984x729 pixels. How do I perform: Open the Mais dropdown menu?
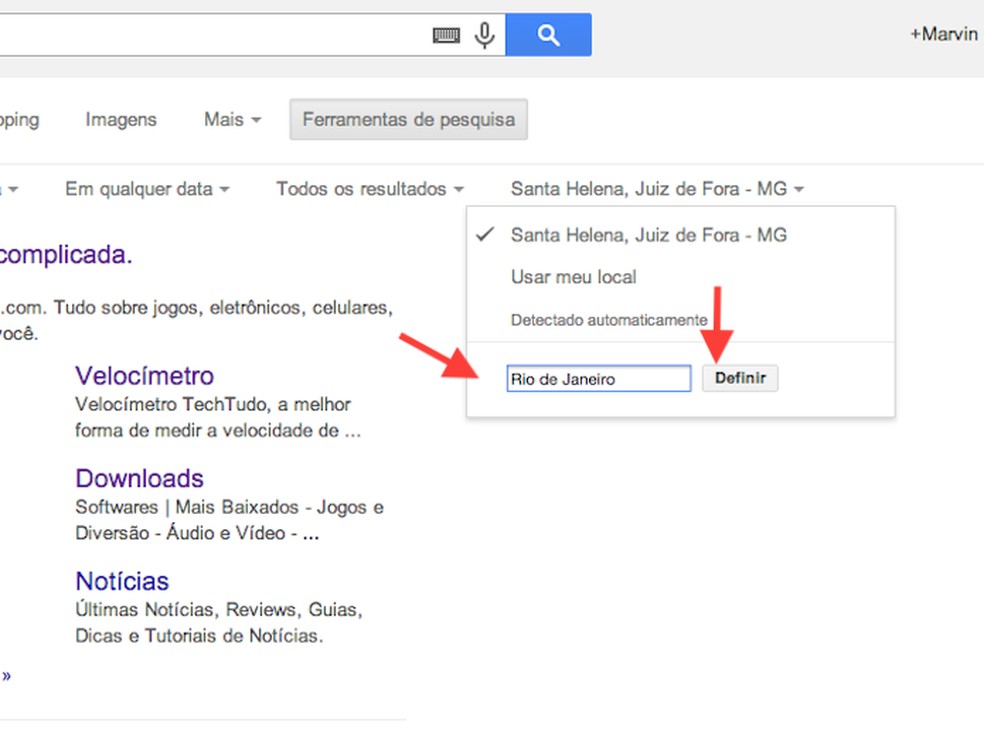pyautogui.click(x=230, y=119)
